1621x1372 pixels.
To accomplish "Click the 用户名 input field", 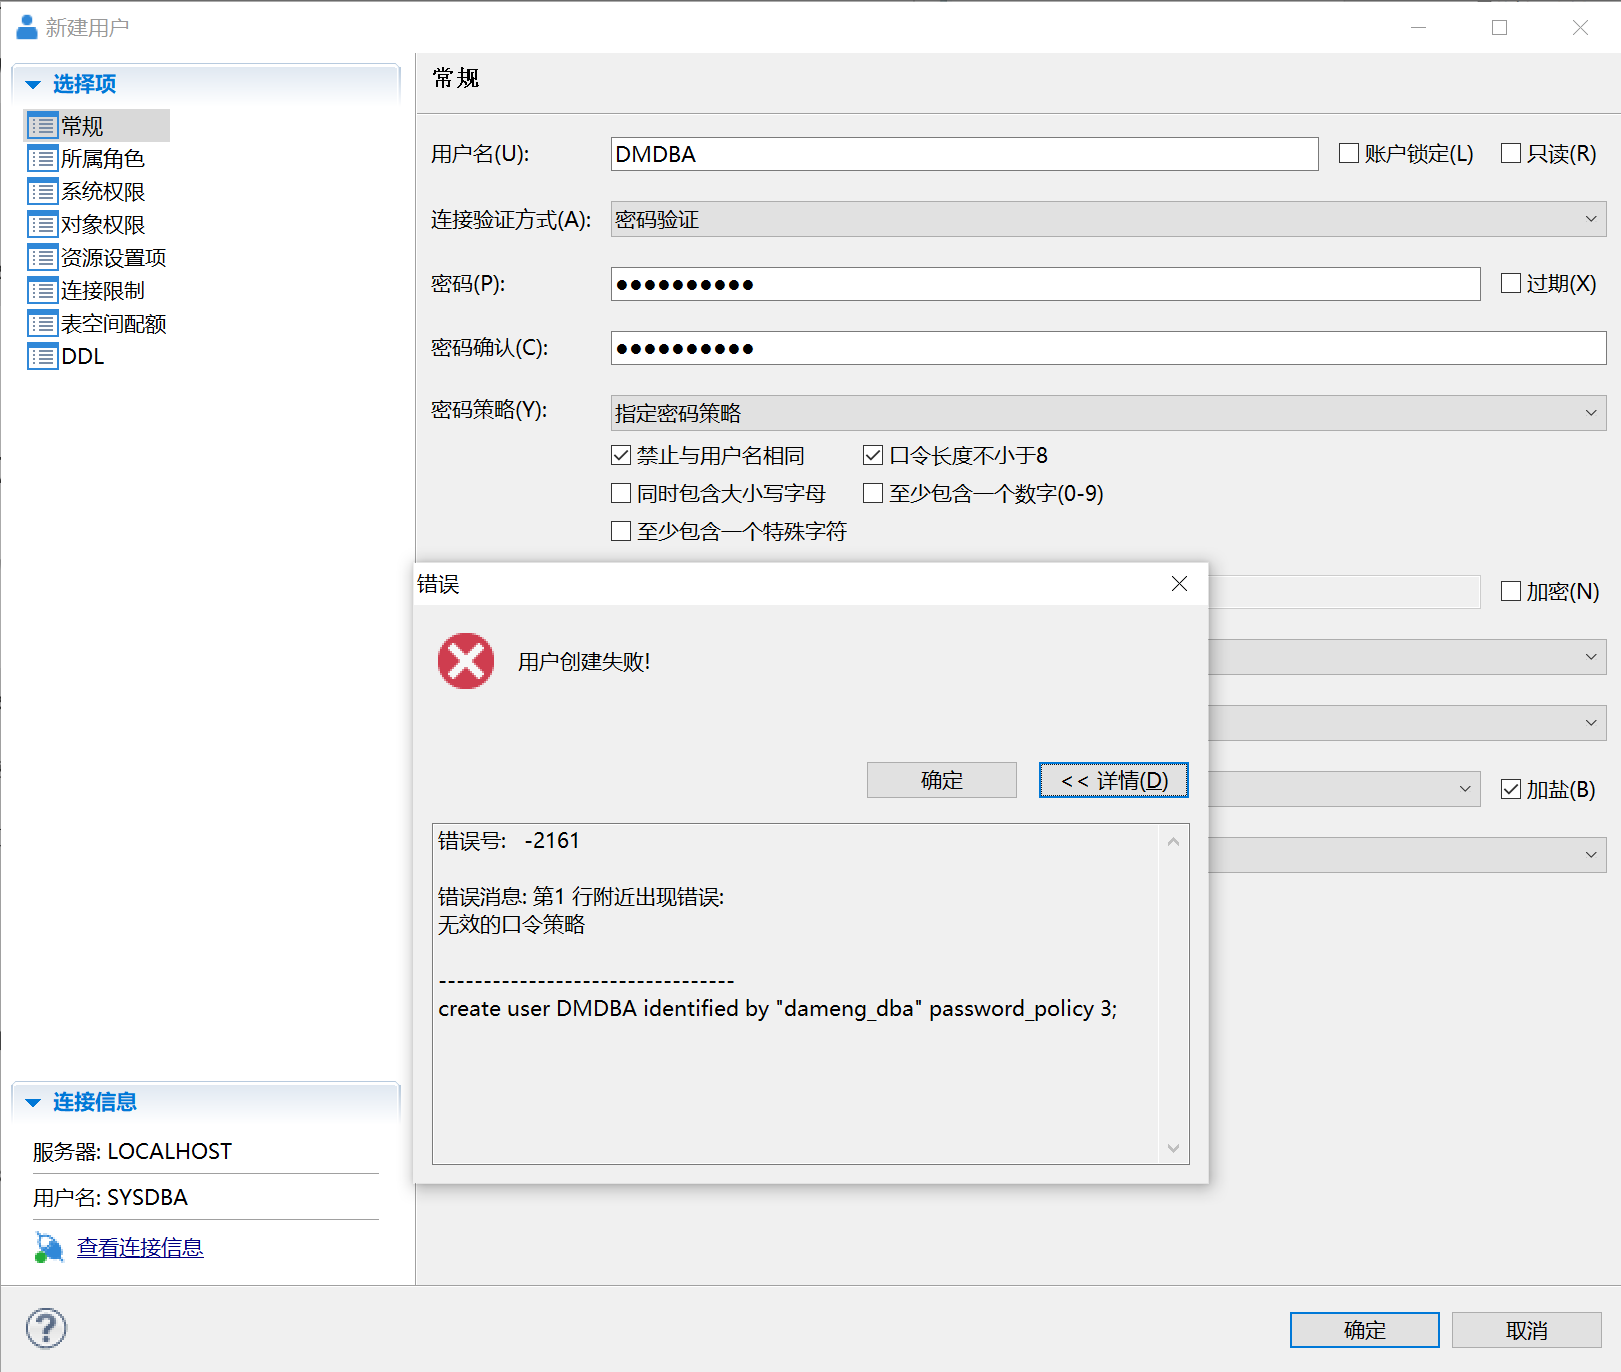I will (965, 154).
